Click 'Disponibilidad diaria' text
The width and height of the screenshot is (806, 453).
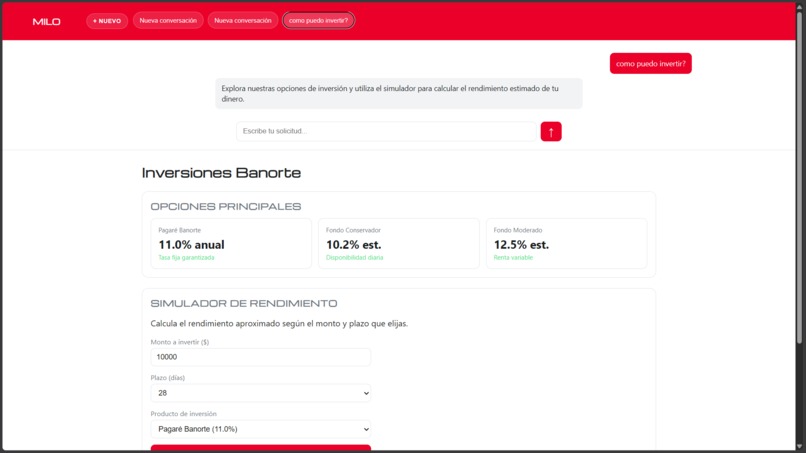click(x=354, y=258)
